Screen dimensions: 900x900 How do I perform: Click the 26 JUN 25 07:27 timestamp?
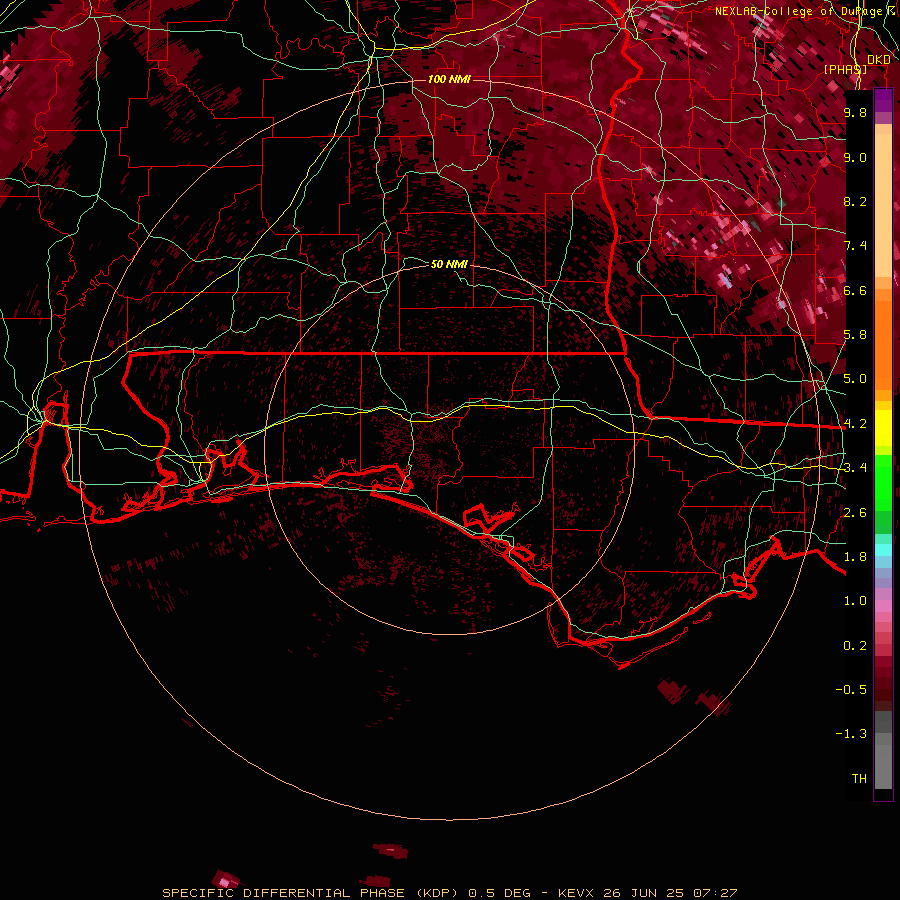click(670, 893)
